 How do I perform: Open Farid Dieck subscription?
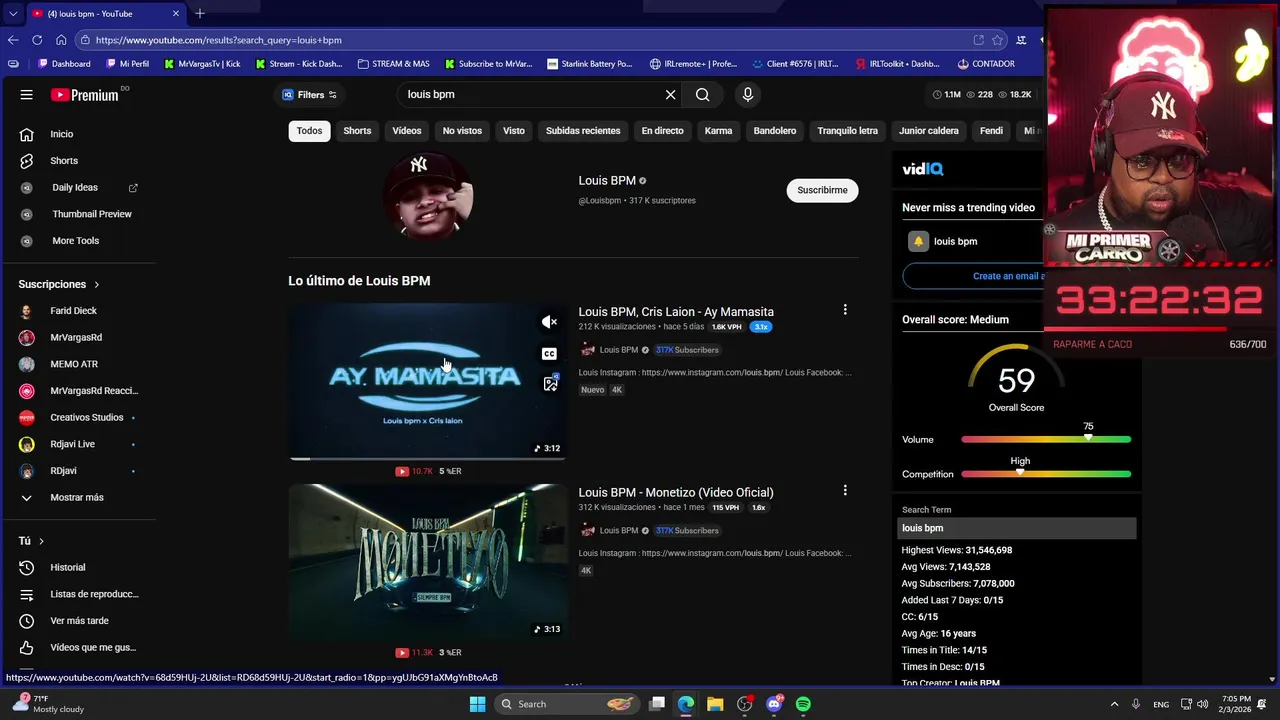73,311
